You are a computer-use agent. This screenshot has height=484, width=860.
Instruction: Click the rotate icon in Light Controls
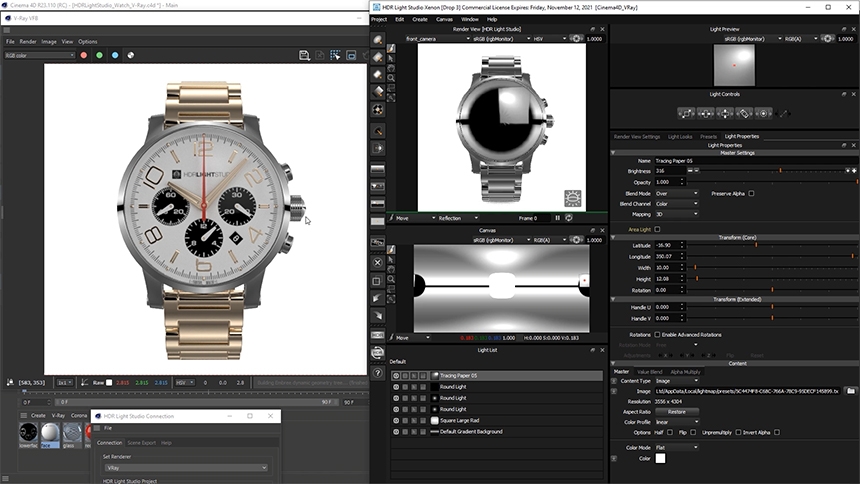[744, 114]
